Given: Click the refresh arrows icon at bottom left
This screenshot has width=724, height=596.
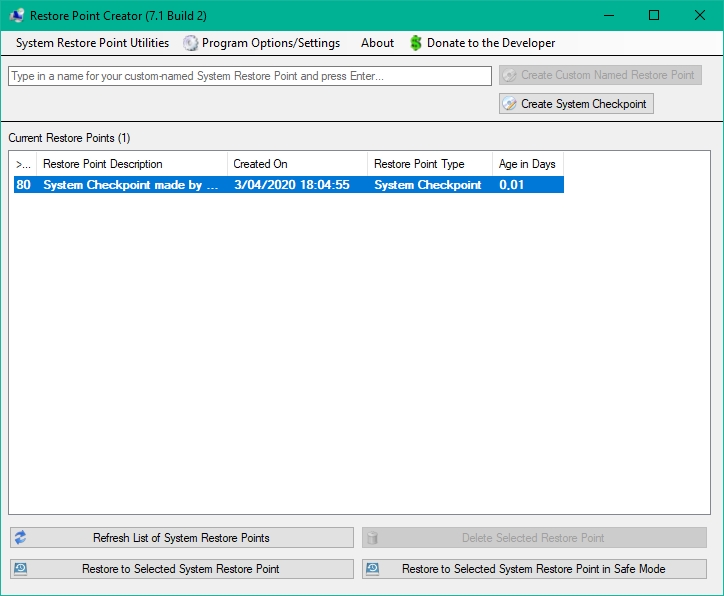Looking at the screenshot, I should [x=20, y=538].
